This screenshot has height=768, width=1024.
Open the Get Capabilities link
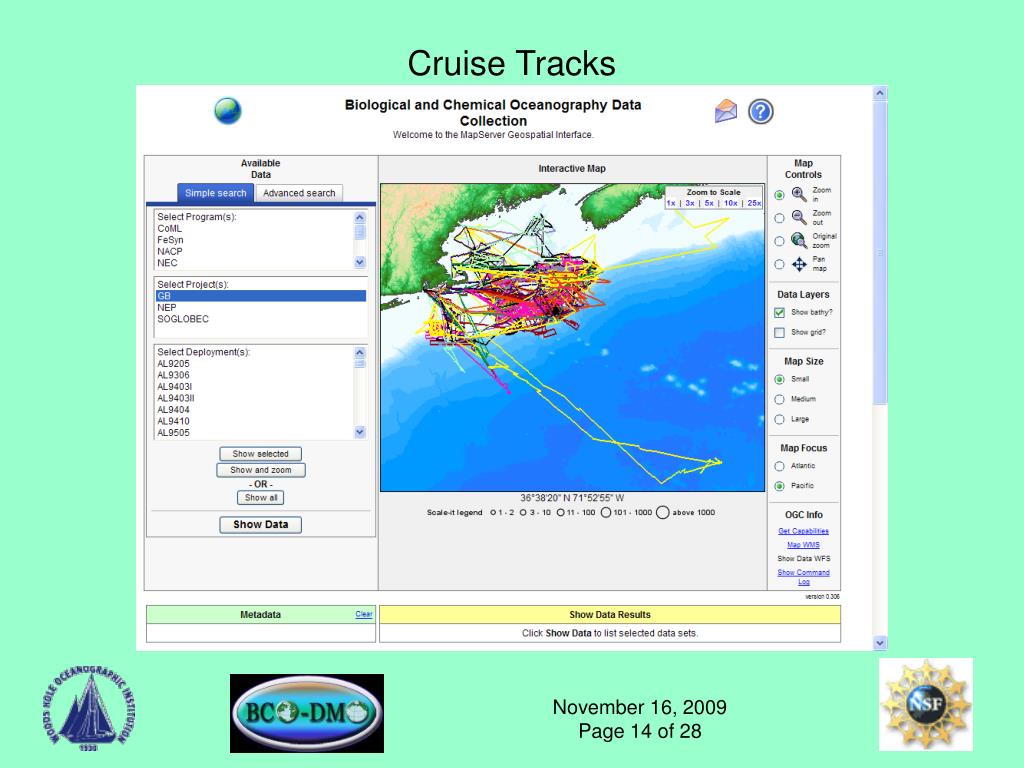[803, 531]
